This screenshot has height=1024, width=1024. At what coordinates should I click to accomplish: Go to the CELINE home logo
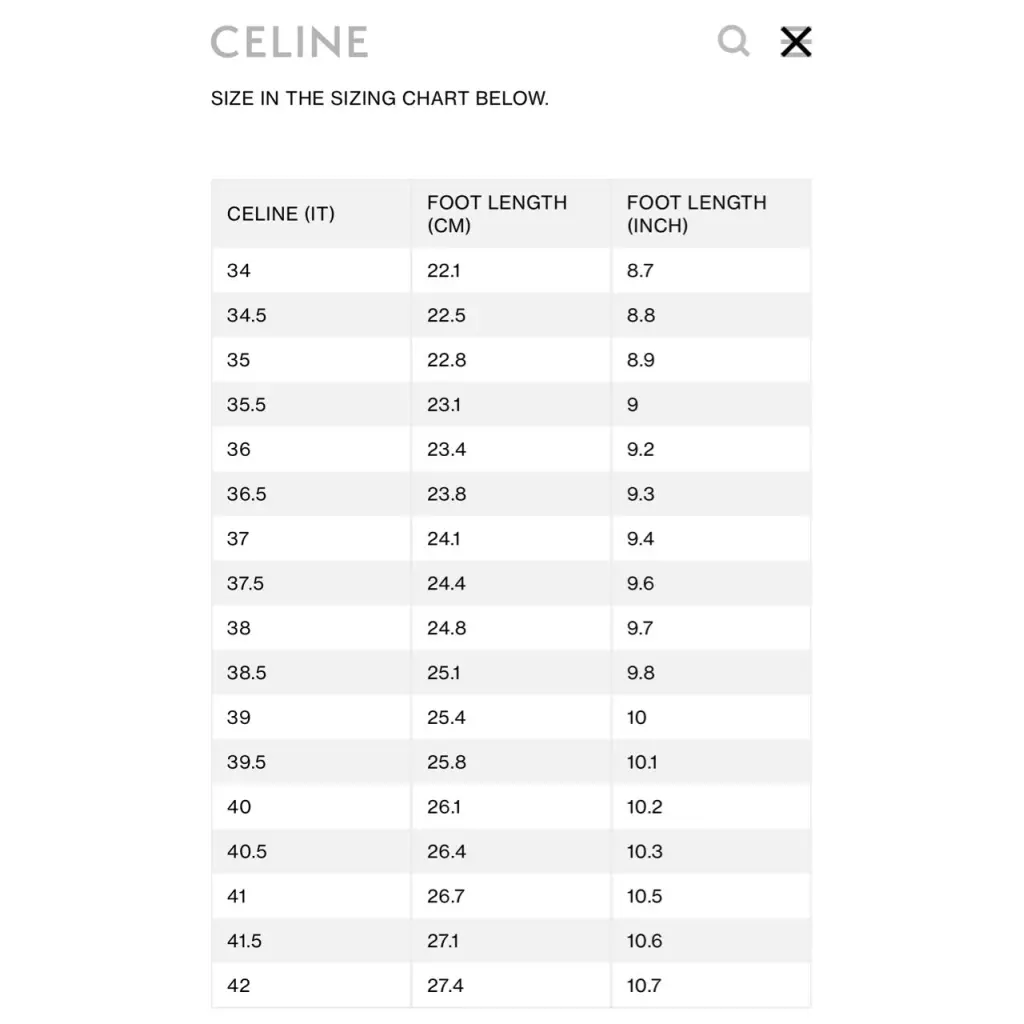click(x=289, y=42)
